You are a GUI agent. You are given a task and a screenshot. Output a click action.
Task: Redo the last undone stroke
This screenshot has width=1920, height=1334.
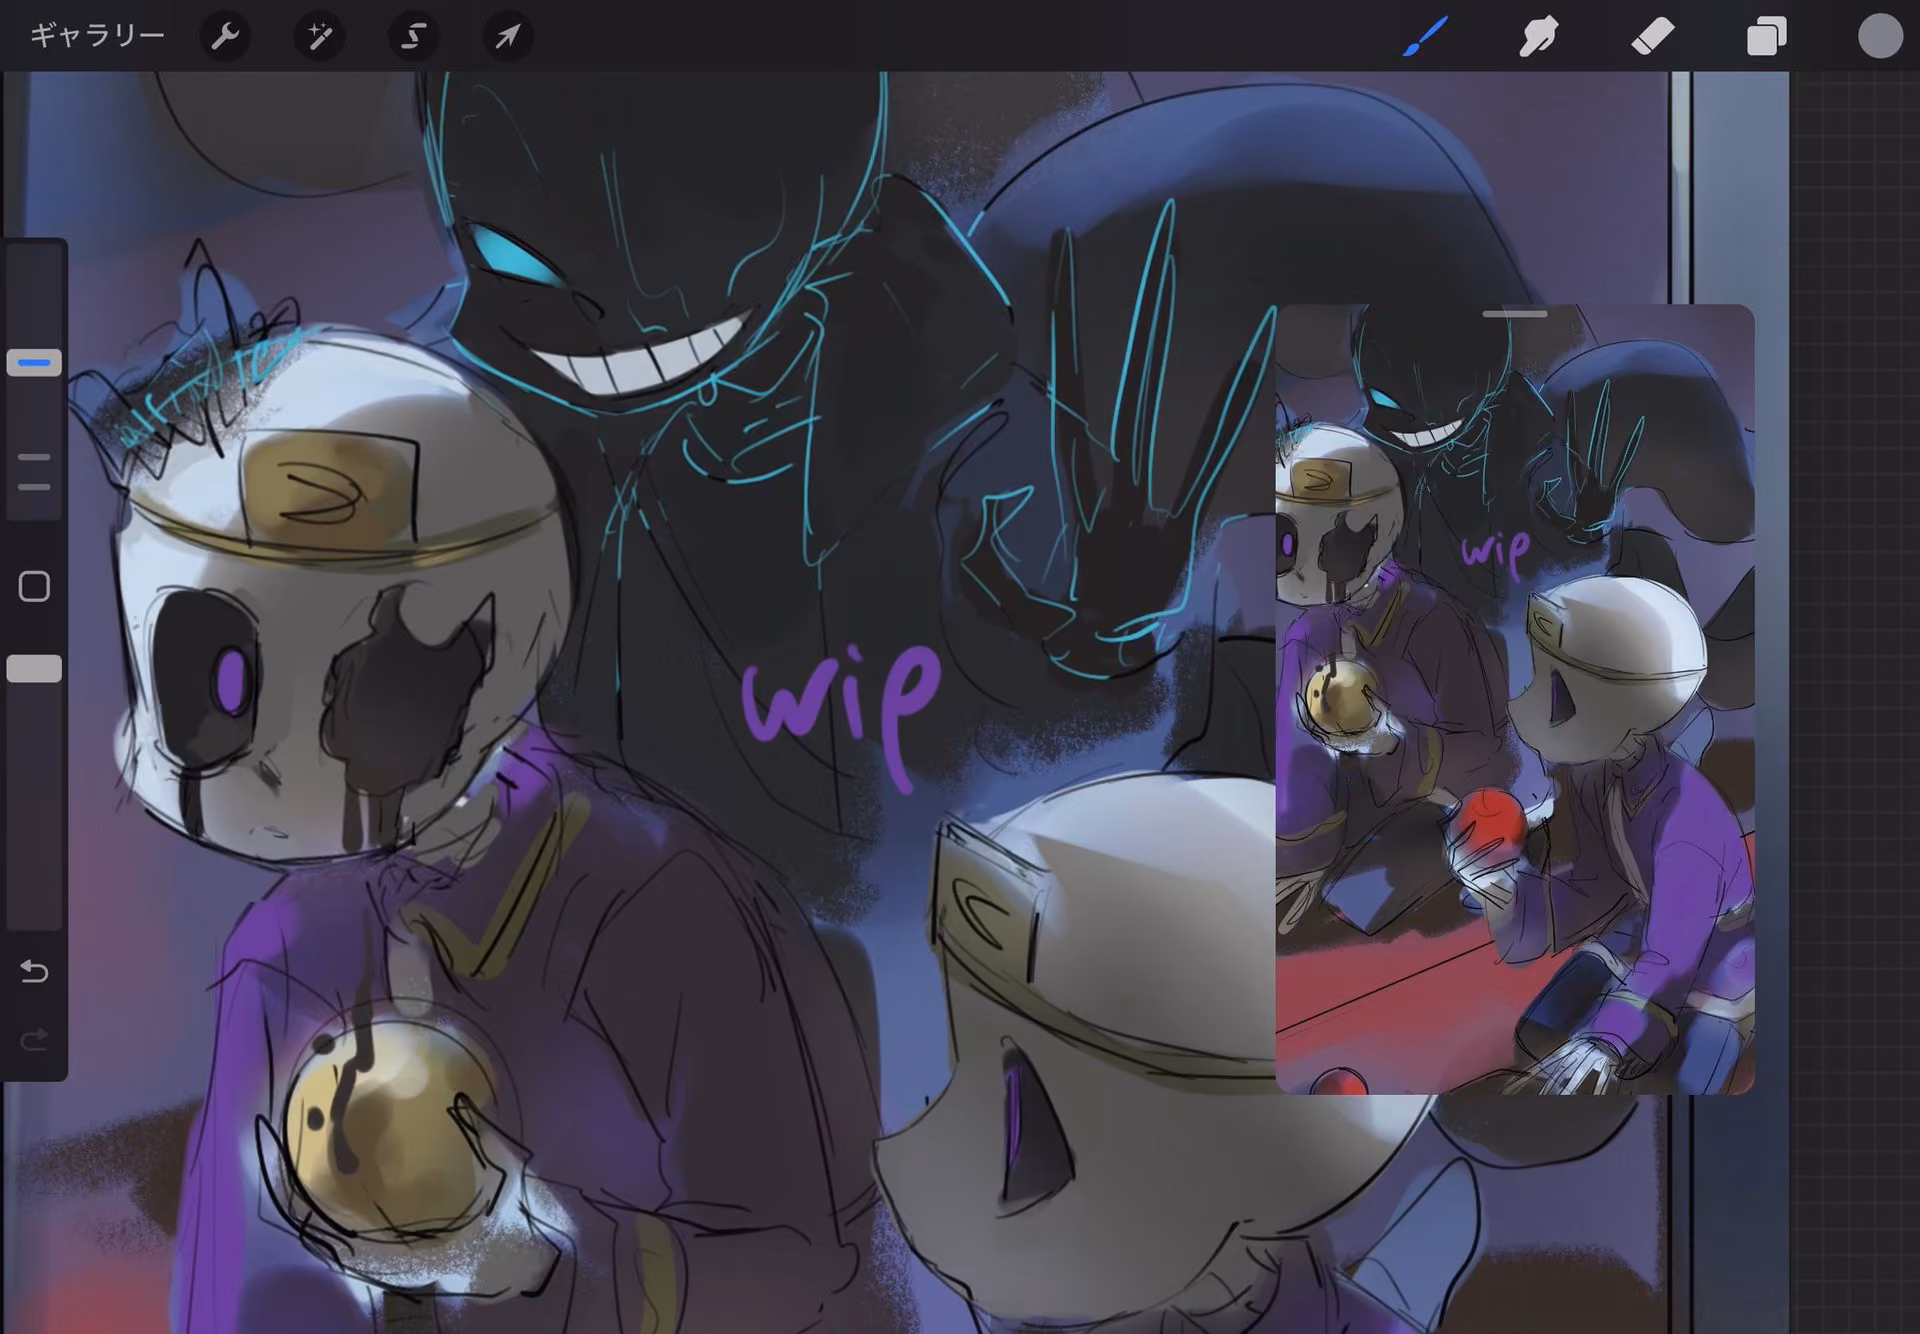coord(34,1040)
